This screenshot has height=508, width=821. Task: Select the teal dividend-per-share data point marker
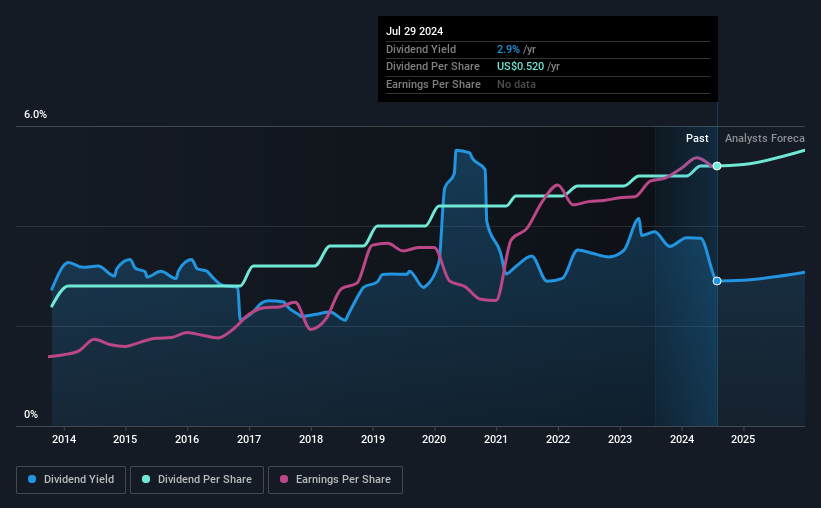coord(717,166)
